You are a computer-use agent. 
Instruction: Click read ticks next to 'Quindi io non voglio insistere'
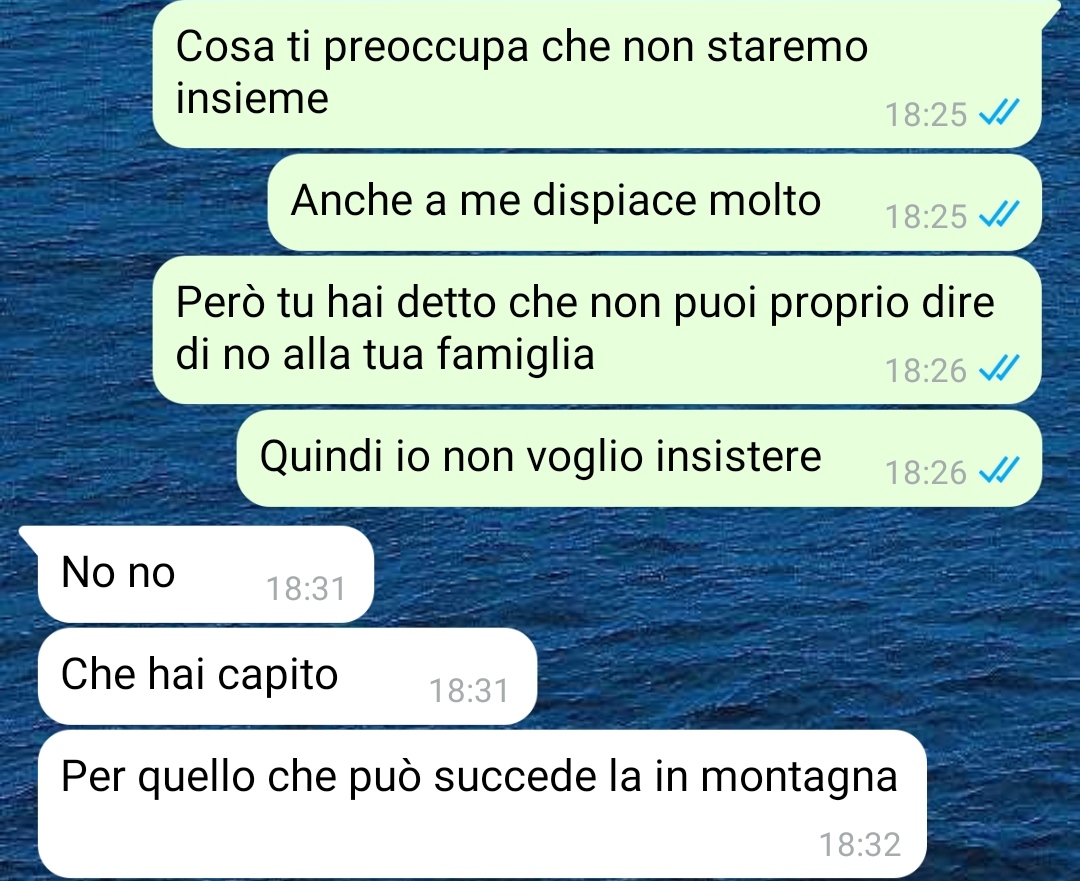(999, 471)
